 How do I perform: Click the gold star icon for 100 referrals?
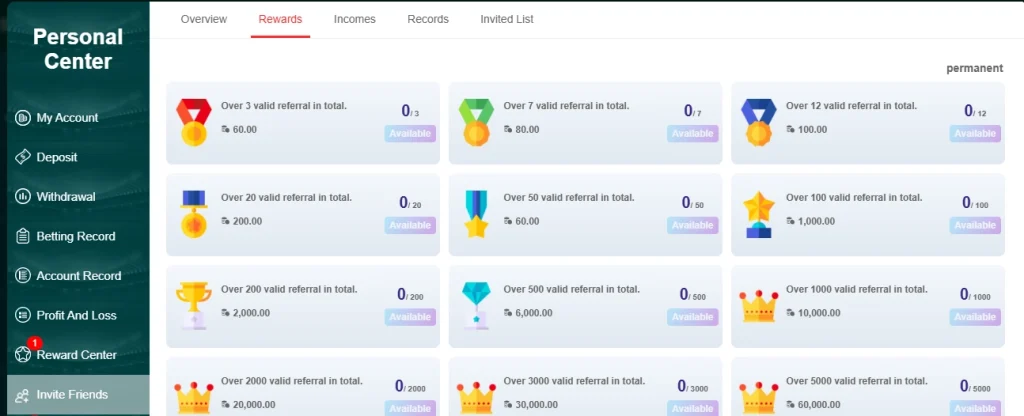click(x=758, y=213)
